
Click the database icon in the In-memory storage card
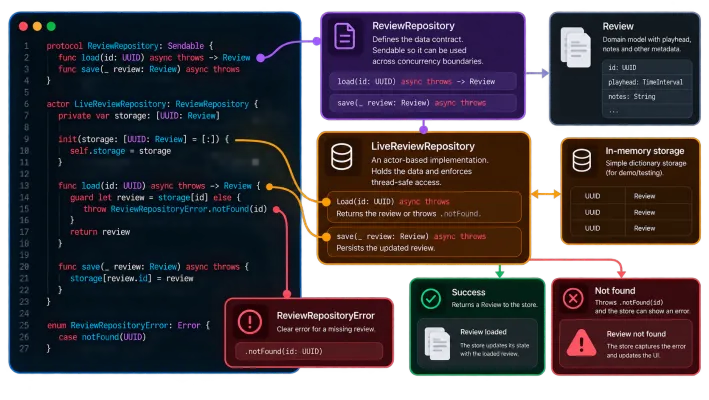click(x=581, y=160)
